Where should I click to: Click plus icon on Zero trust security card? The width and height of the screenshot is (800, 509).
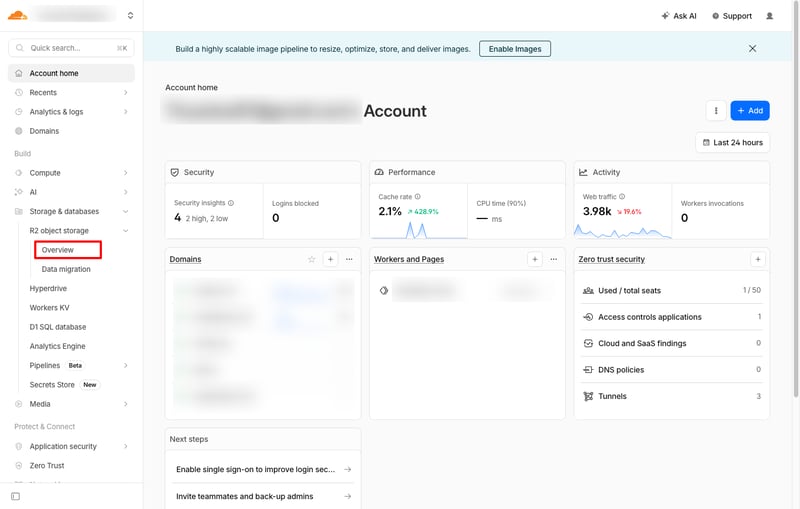[758, 259]
